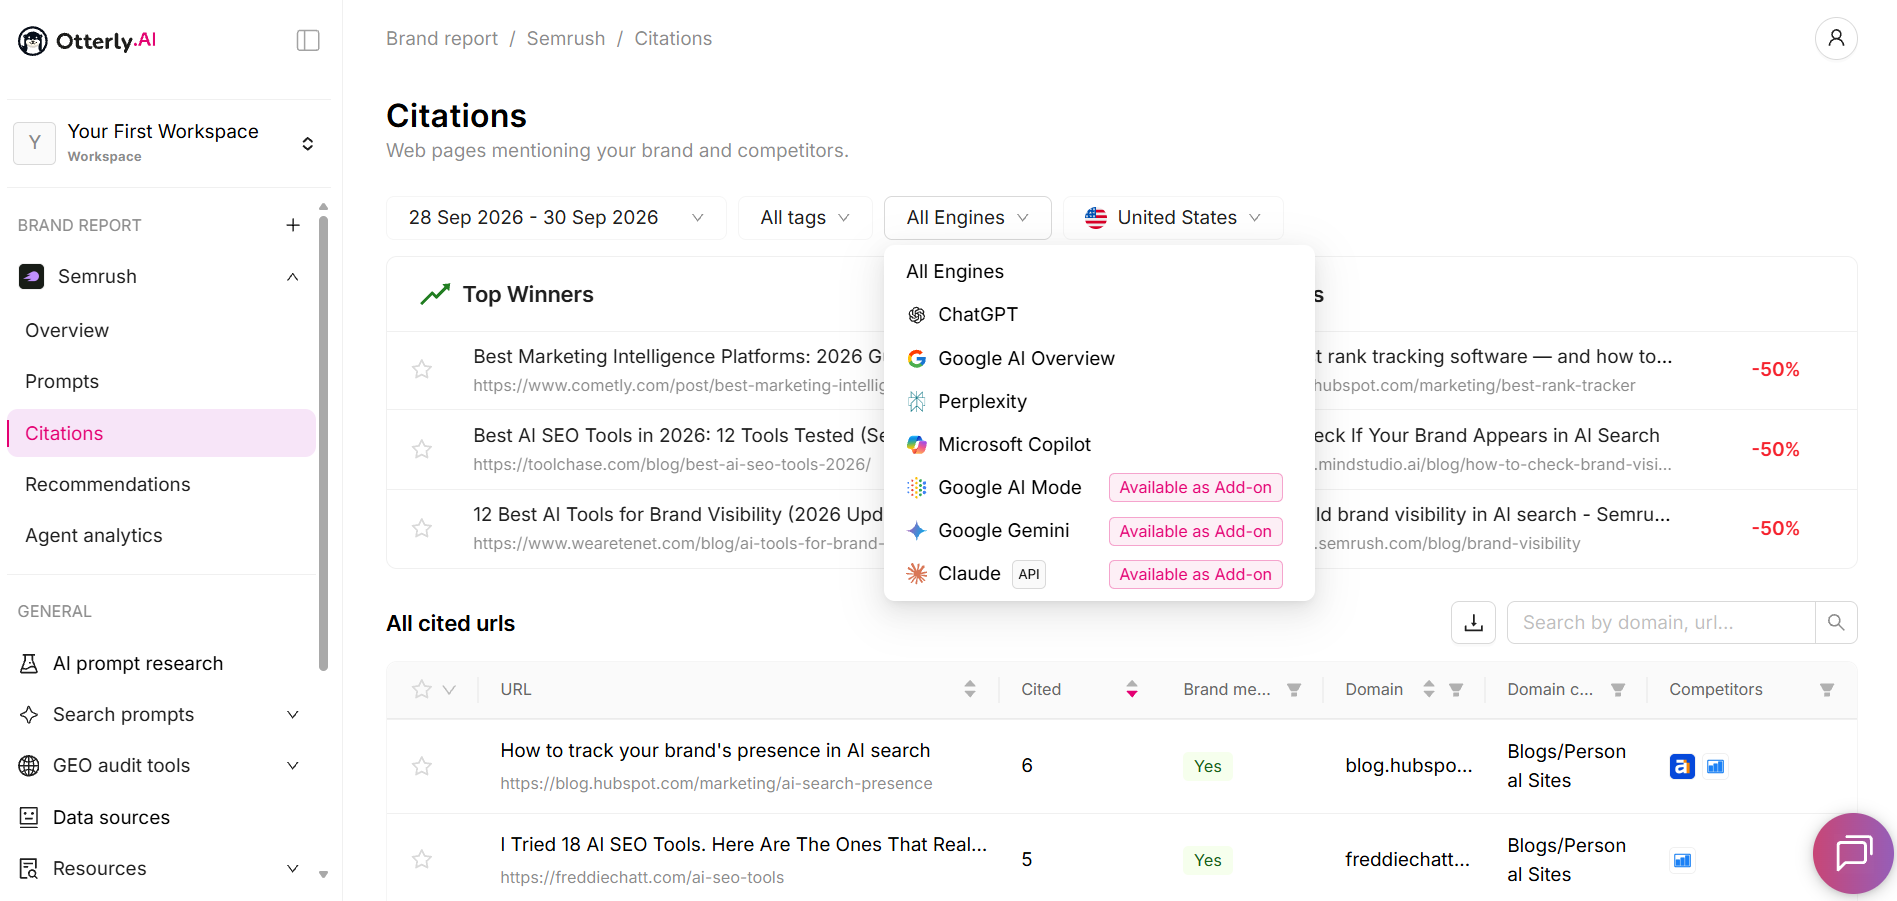This screenshot has height=901, width=1897.
Task: Select Google AI Overview engine
Action: (x=1099, y=358)
